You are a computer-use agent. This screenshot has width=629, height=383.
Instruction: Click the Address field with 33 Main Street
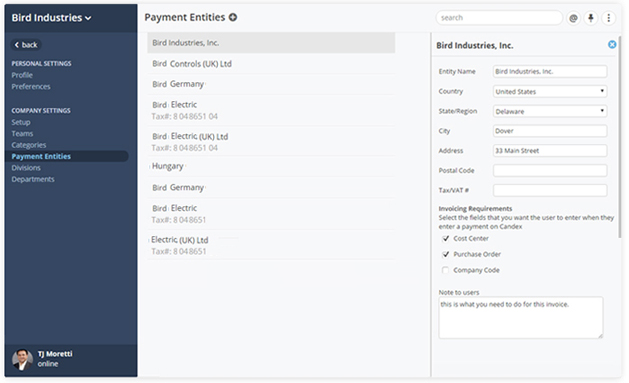(550, 151)
